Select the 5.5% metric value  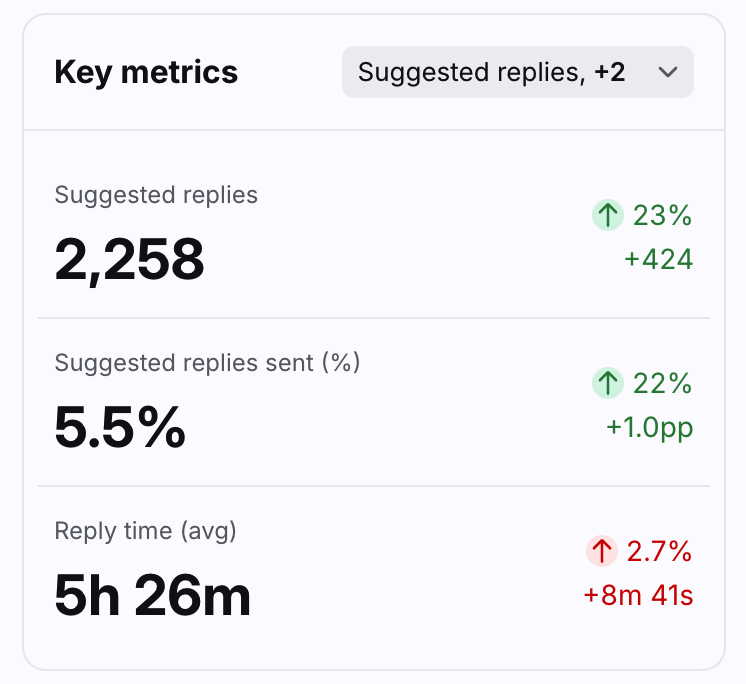pos(120,427)
